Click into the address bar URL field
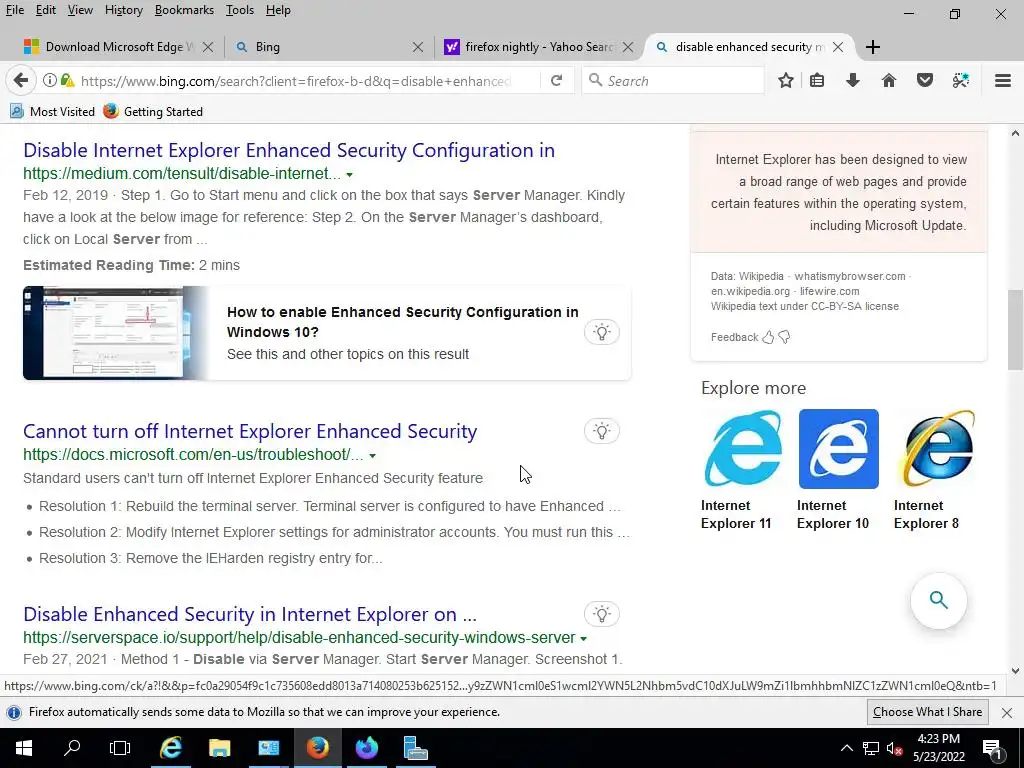This screenshot has height=768, width=1024. tap(295, 81)
